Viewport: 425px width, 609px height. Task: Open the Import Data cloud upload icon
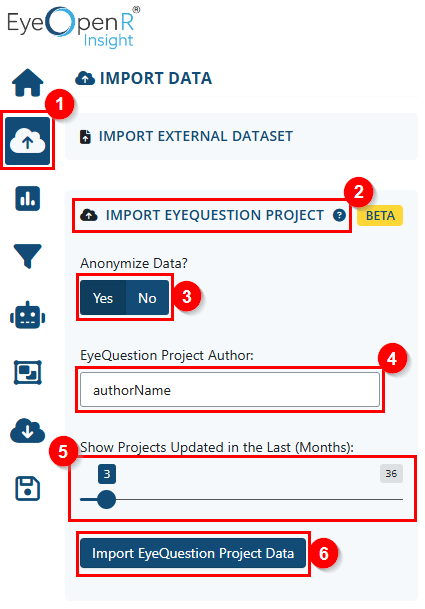pos(28,141)
